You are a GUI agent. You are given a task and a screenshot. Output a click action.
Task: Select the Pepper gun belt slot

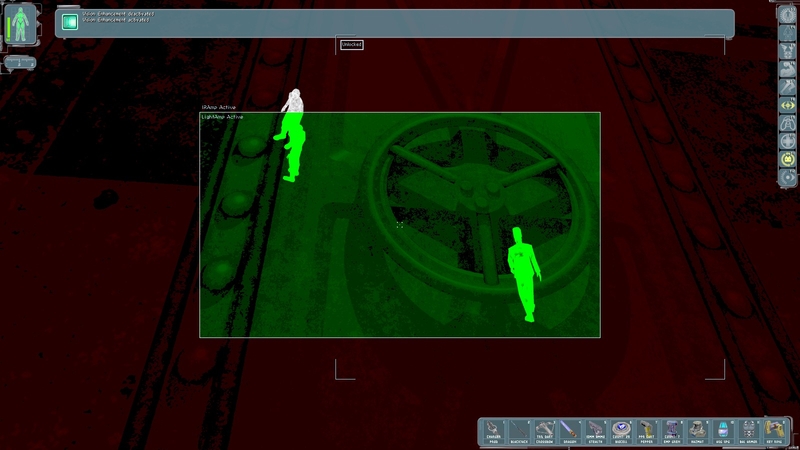pos(646,432)
